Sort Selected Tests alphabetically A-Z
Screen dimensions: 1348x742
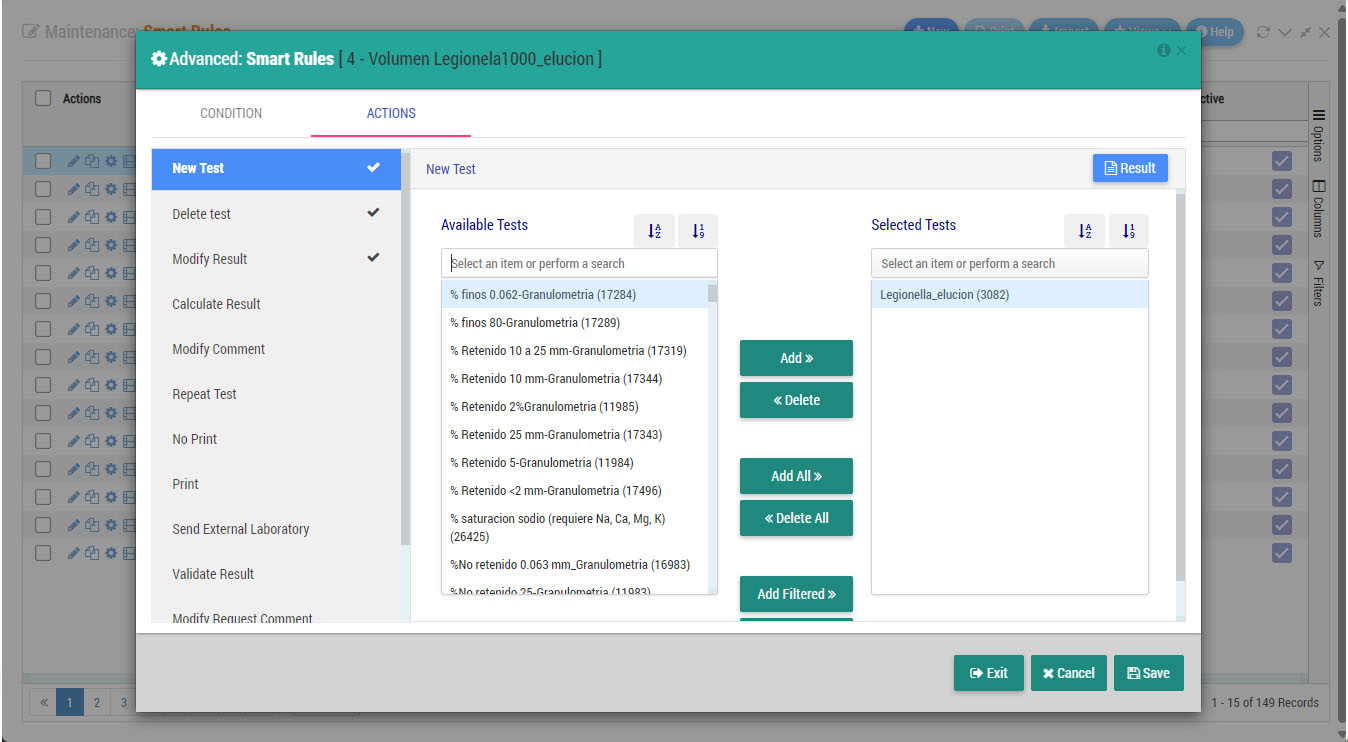pos(1085,231)
